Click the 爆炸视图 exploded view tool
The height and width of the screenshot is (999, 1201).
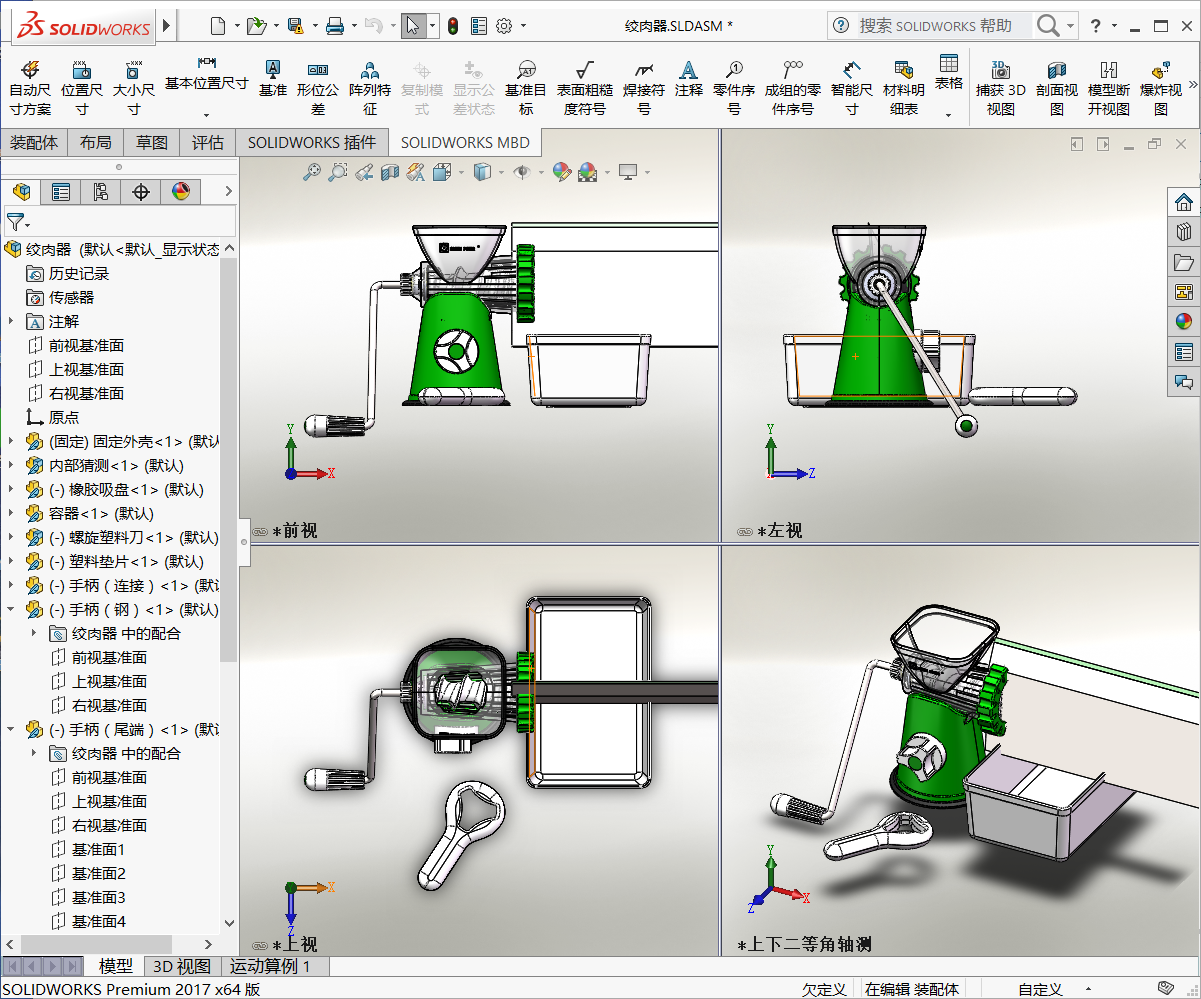(1161, 87)
